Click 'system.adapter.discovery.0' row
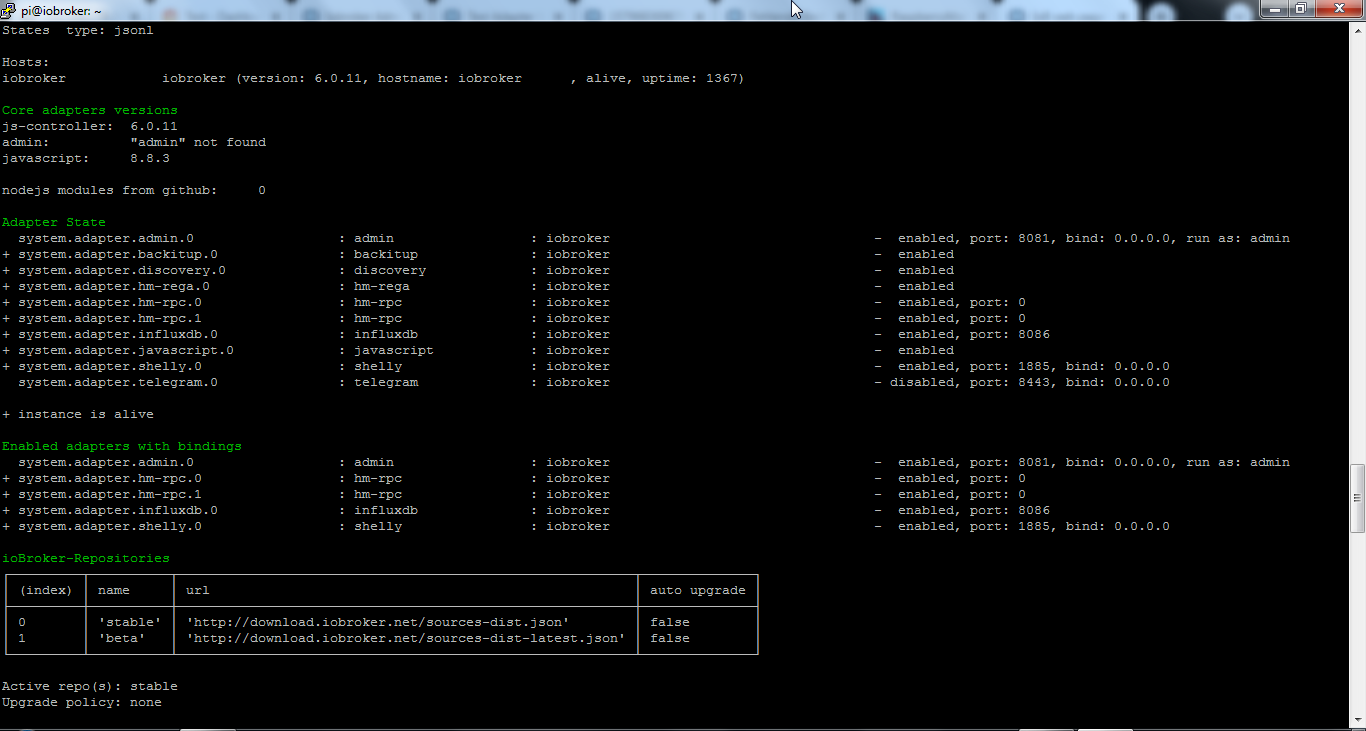Image resolution: width=1366 pixels, height=731 pixels. click(122, 270)
